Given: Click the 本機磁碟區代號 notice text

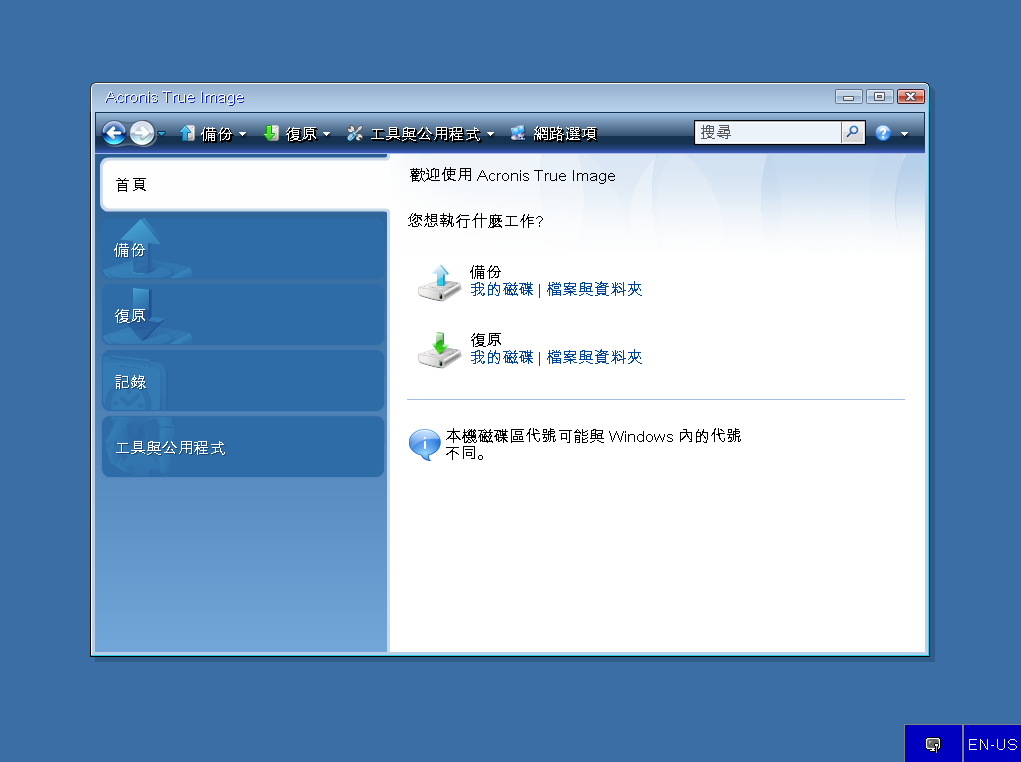Looking at the screenshot, I should click(593, 444).
